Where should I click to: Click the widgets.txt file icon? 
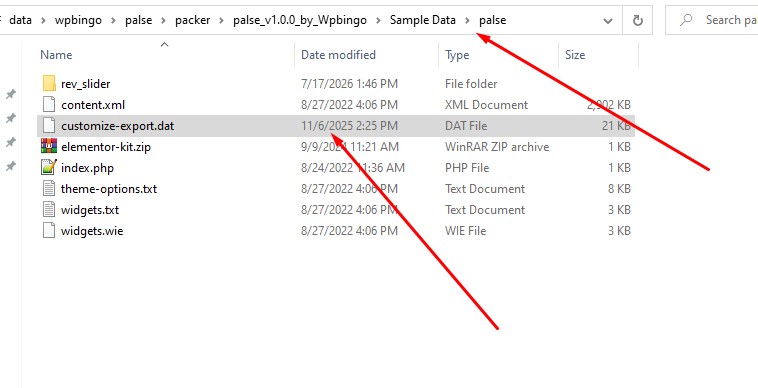[49, 210]
